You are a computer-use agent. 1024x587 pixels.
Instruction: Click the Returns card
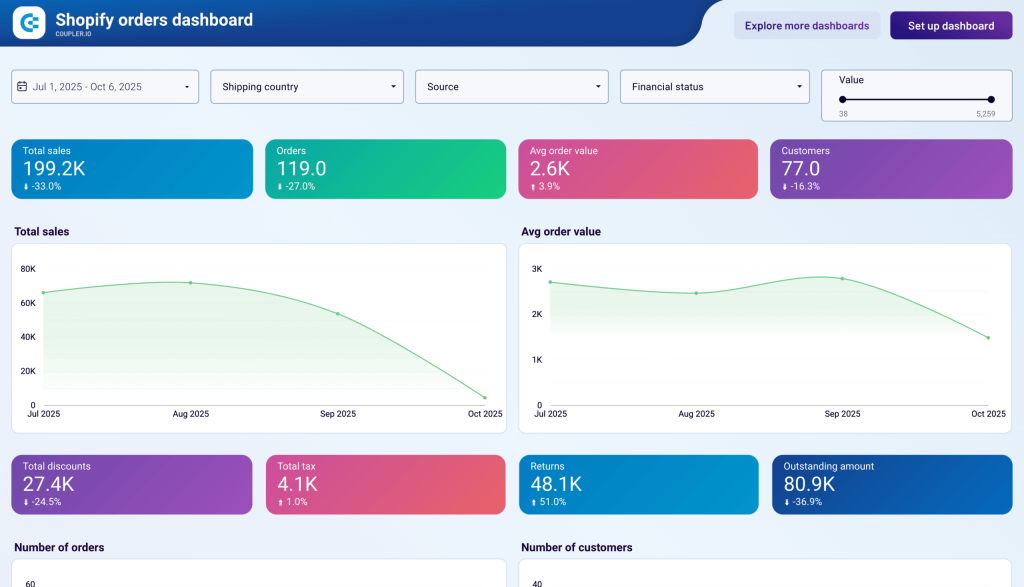click(x=638, y=484)
